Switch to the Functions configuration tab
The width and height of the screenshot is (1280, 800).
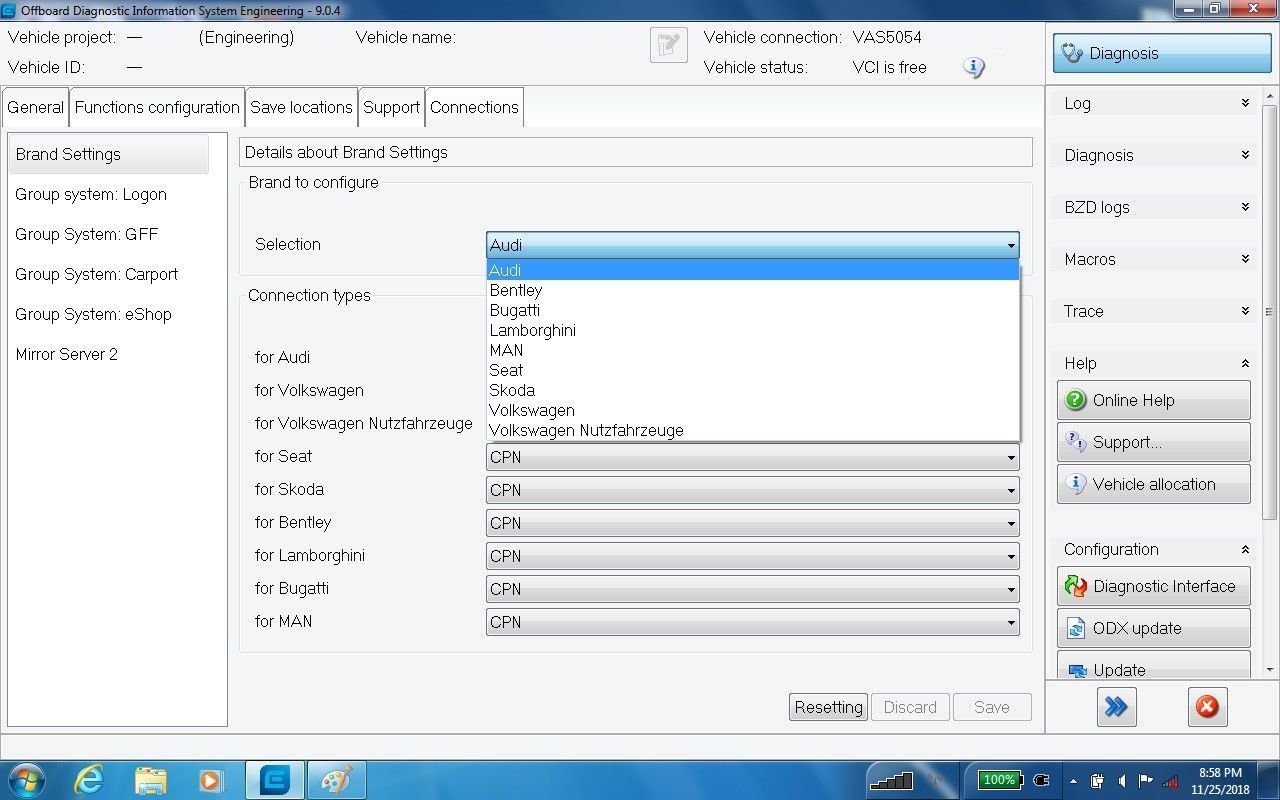pyautogui.click(x=157, y=107)
